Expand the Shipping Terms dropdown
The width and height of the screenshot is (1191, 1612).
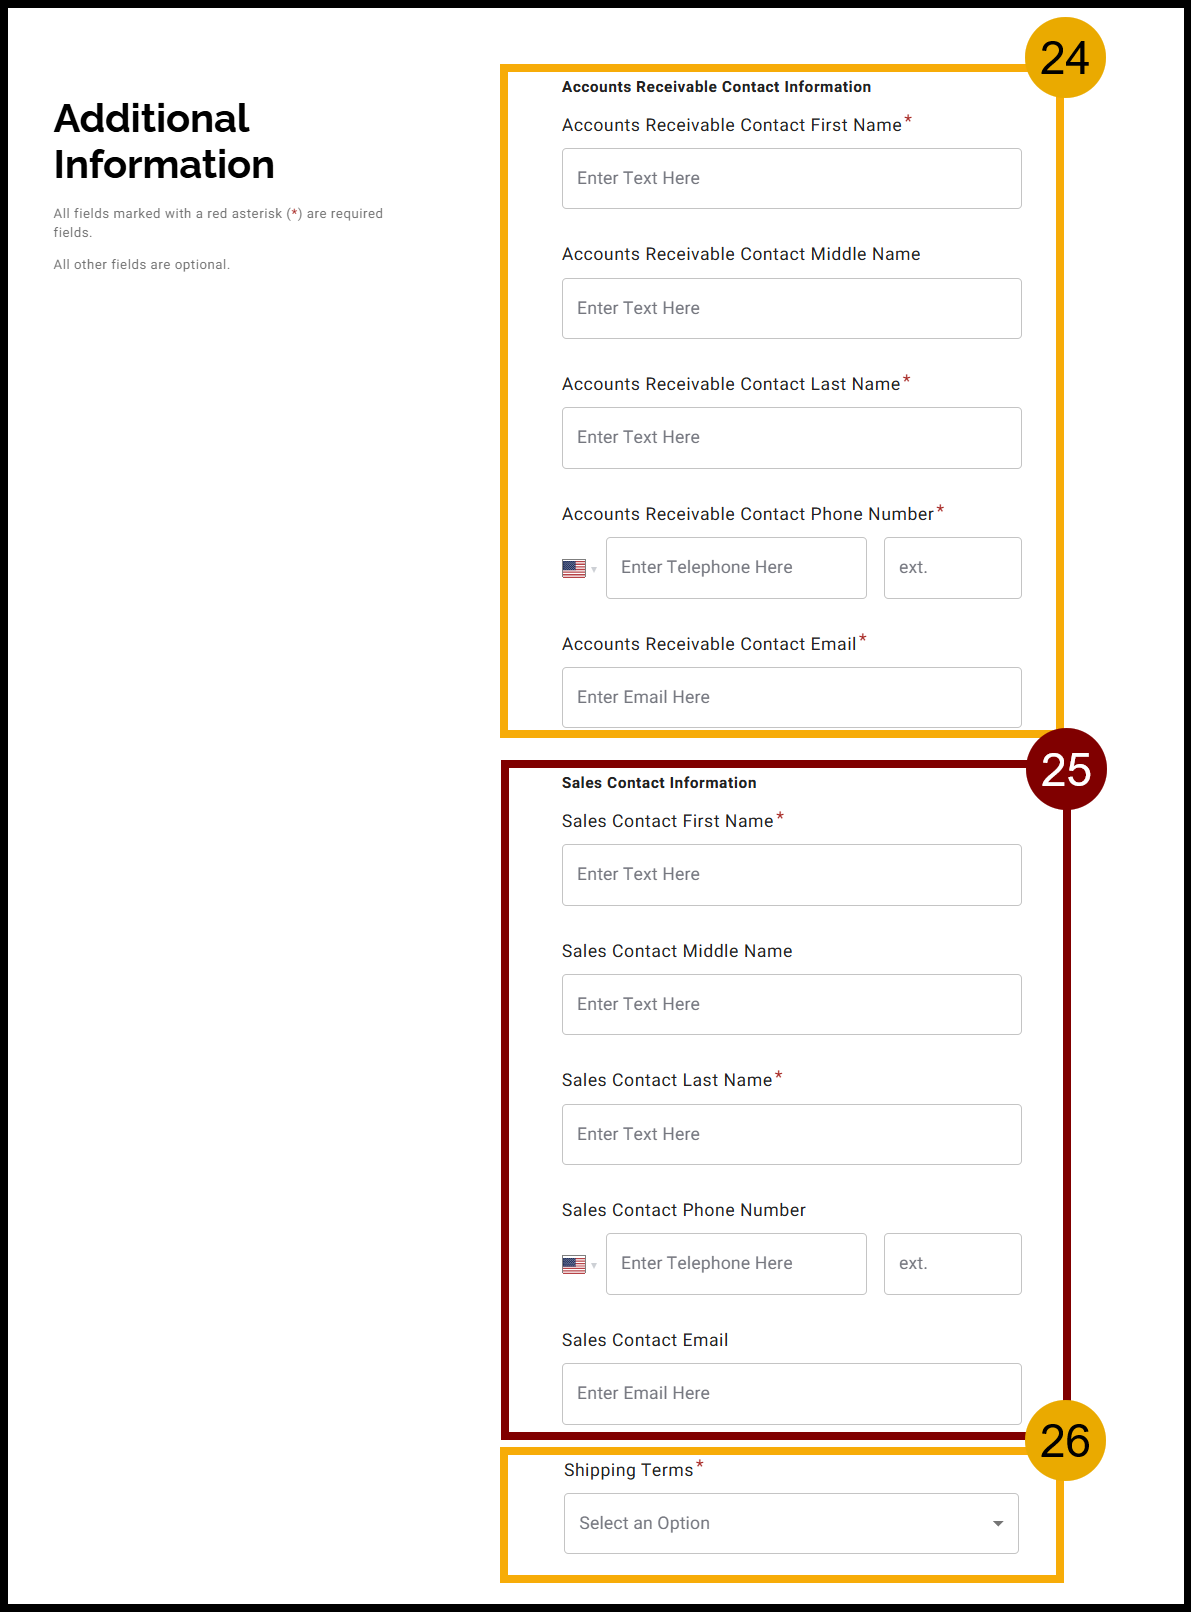[x=791, y=1523]
